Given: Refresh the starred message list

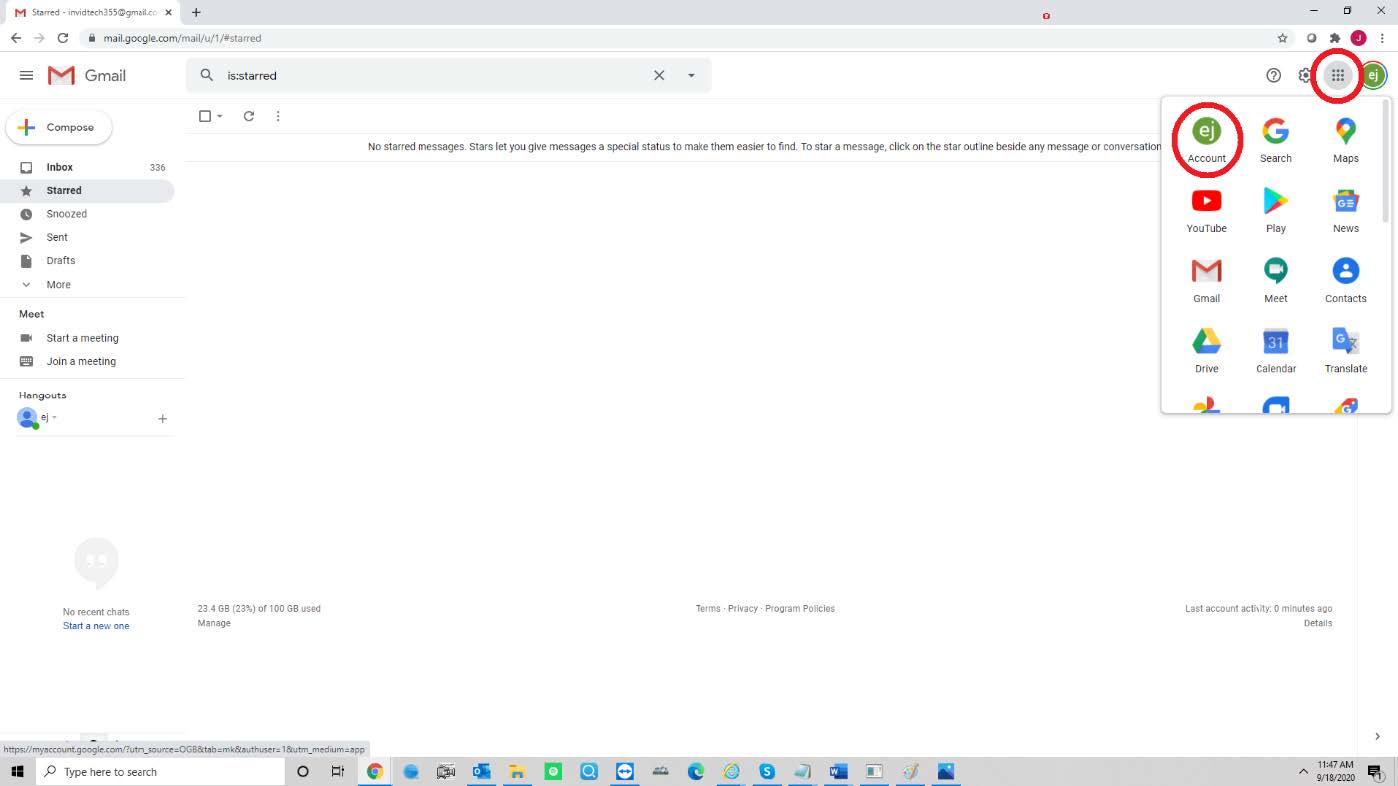Looking at the screenshot, I should pyautogui.click(x=249, y=116).
